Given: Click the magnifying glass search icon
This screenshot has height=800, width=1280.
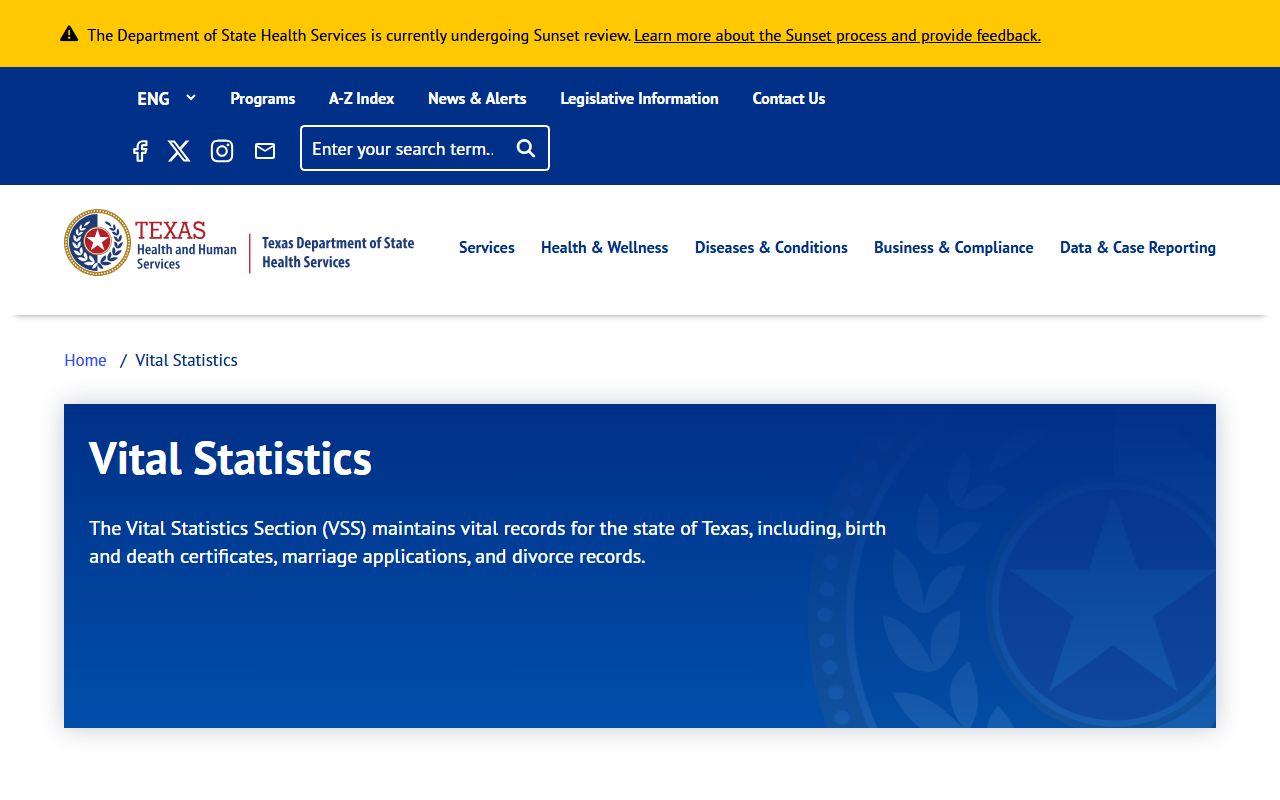Looking at the screenshot, I should click(526, 149).
